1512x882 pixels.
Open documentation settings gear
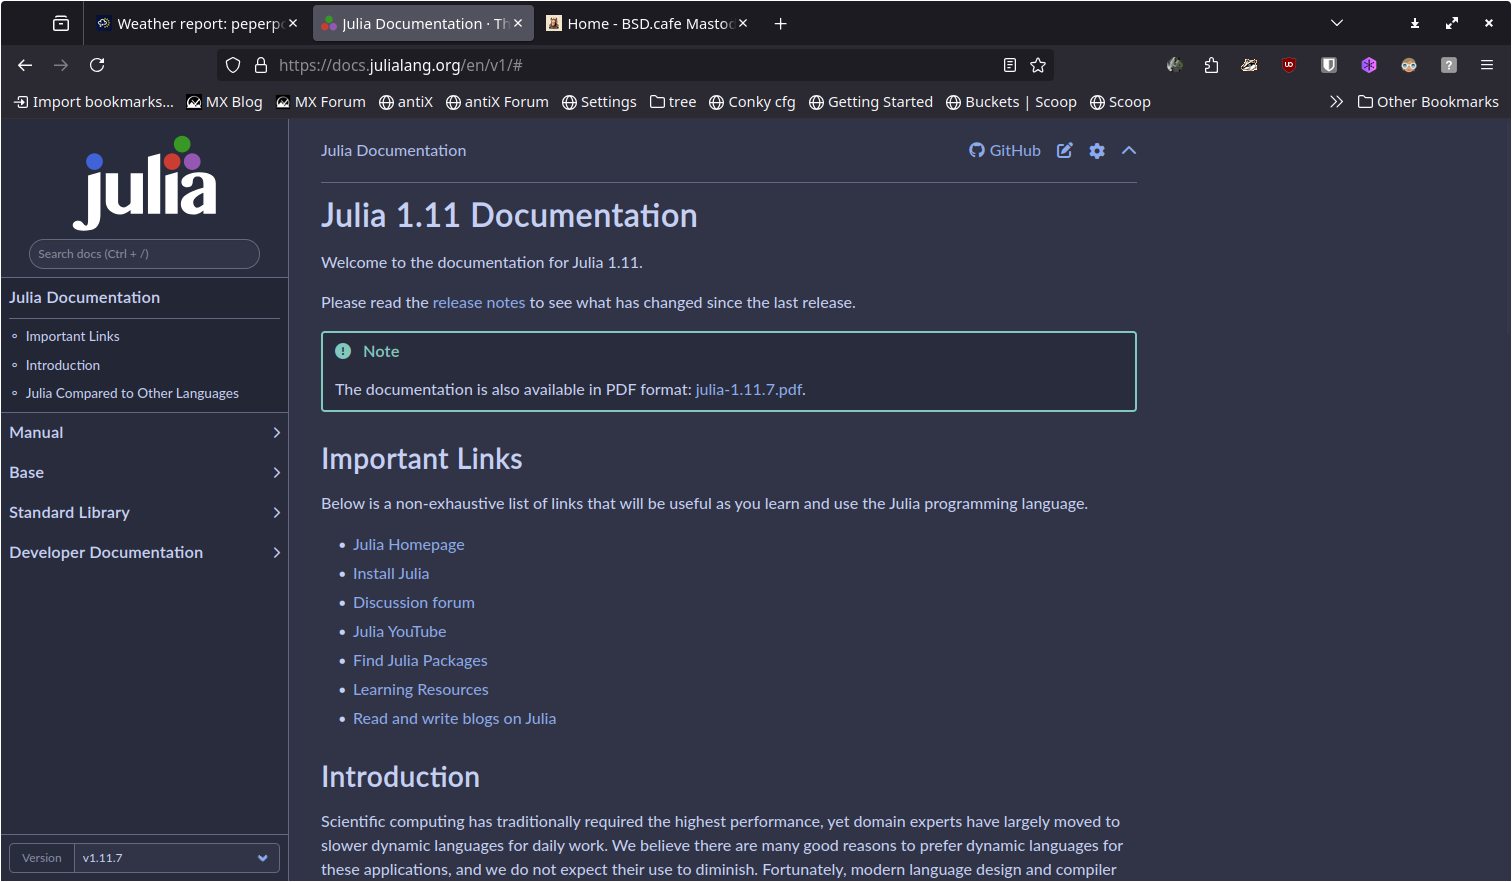click(x=1097, y=150)
